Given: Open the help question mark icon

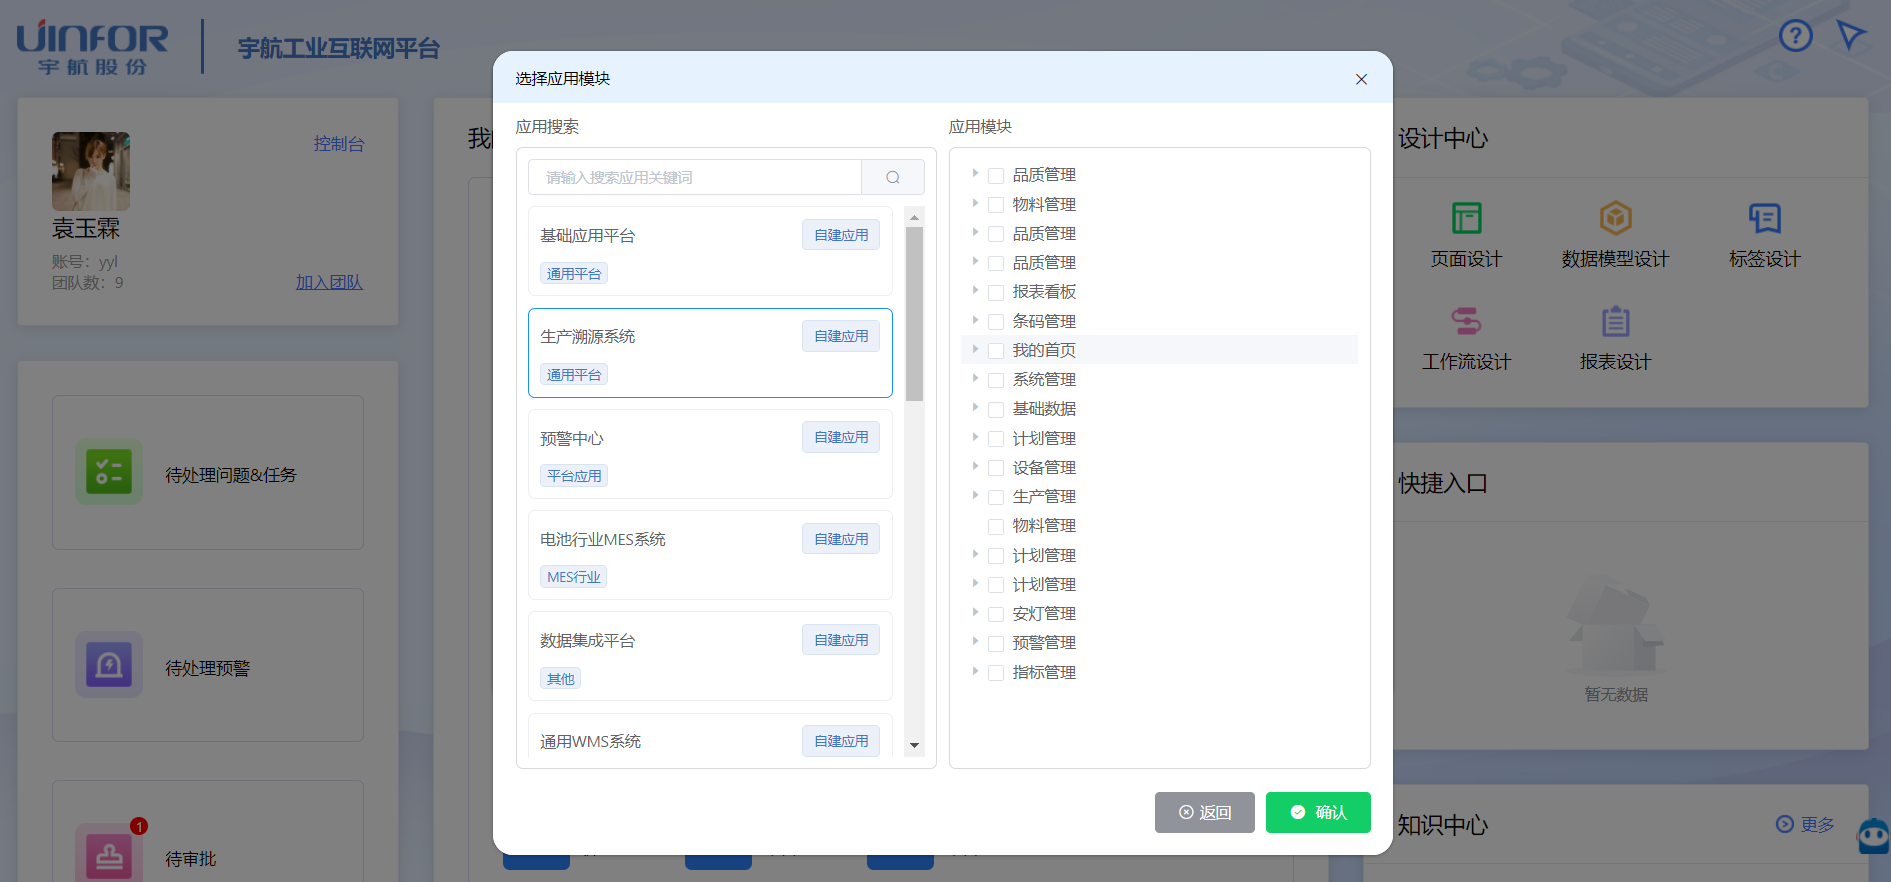Looking at the screenshot, I should tap(1795, 37).
